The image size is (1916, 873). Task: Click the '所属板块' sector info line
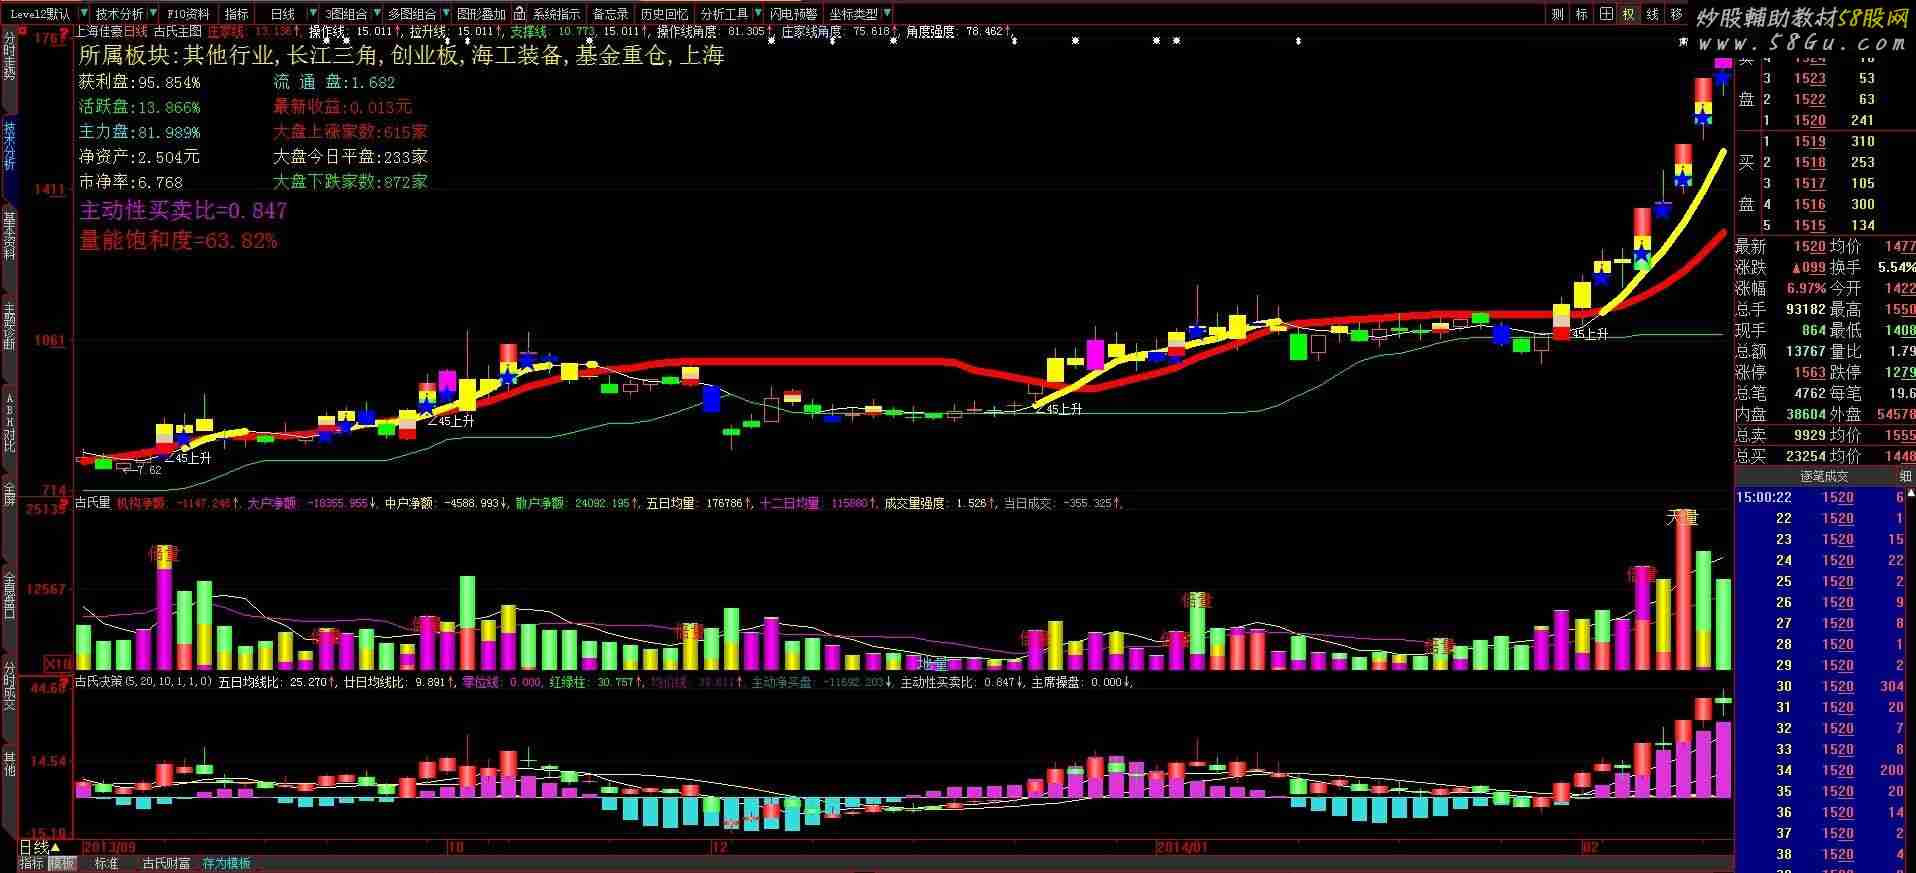point(401,55)
